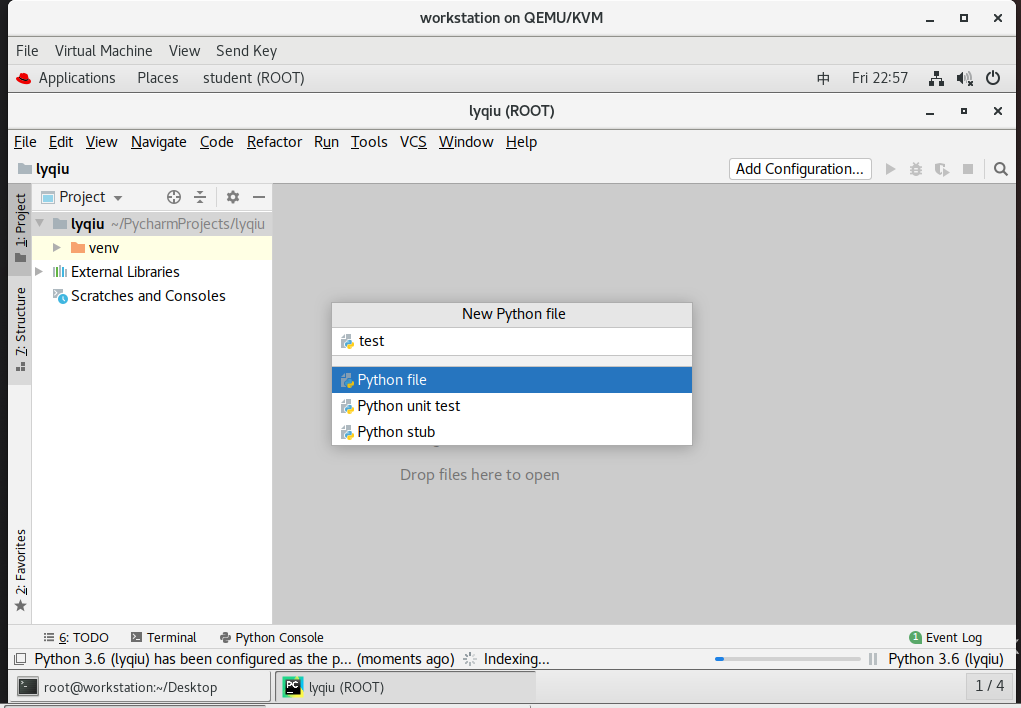Select Python unit test option
Viewport: 1021px width, 708px height.
click(512, 406)
